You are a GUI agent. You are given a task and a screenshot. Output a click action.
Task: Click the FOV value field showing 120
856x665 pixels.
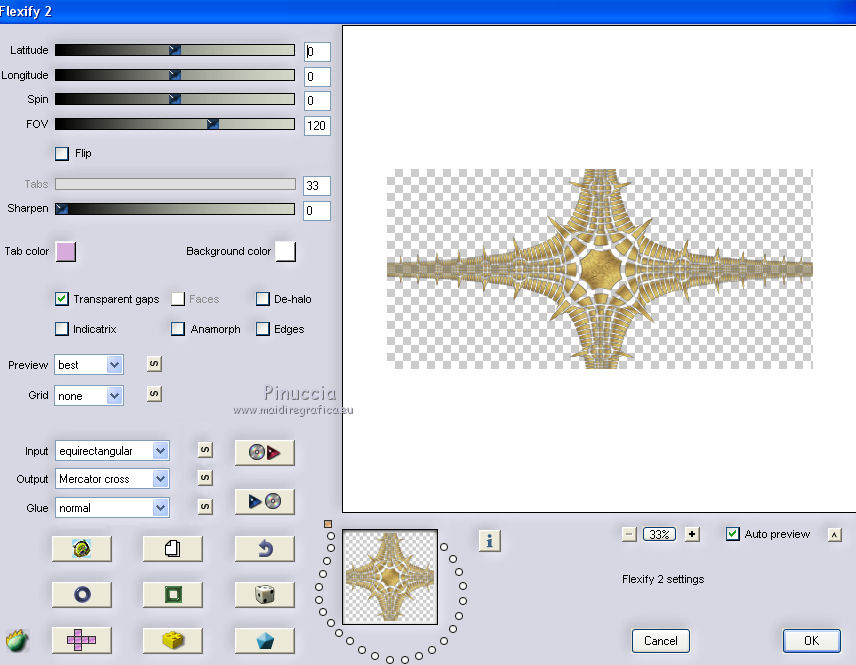[317, 126]
